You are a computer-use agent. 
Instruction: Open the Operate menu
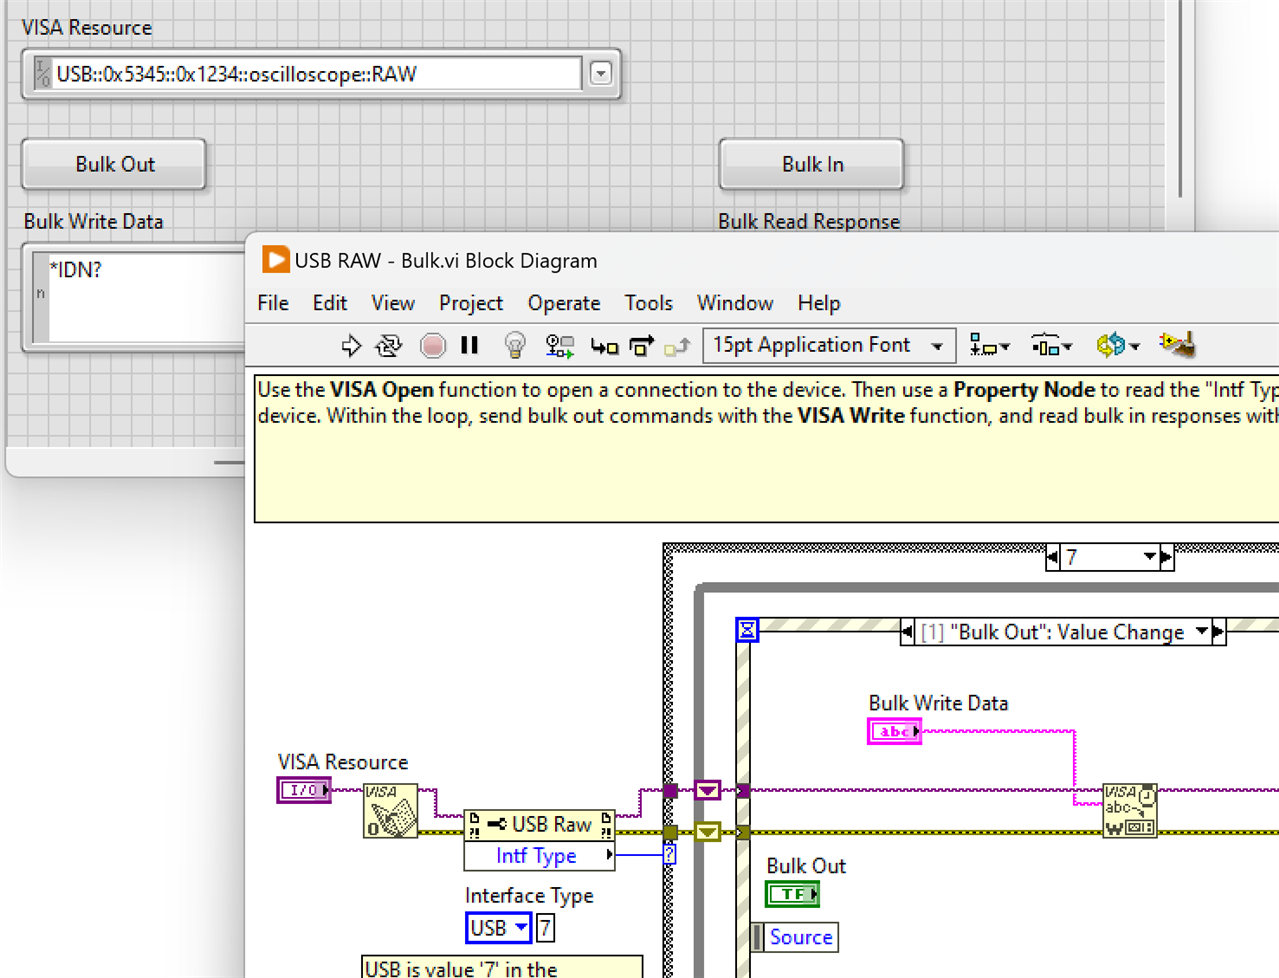click(564, 303)
